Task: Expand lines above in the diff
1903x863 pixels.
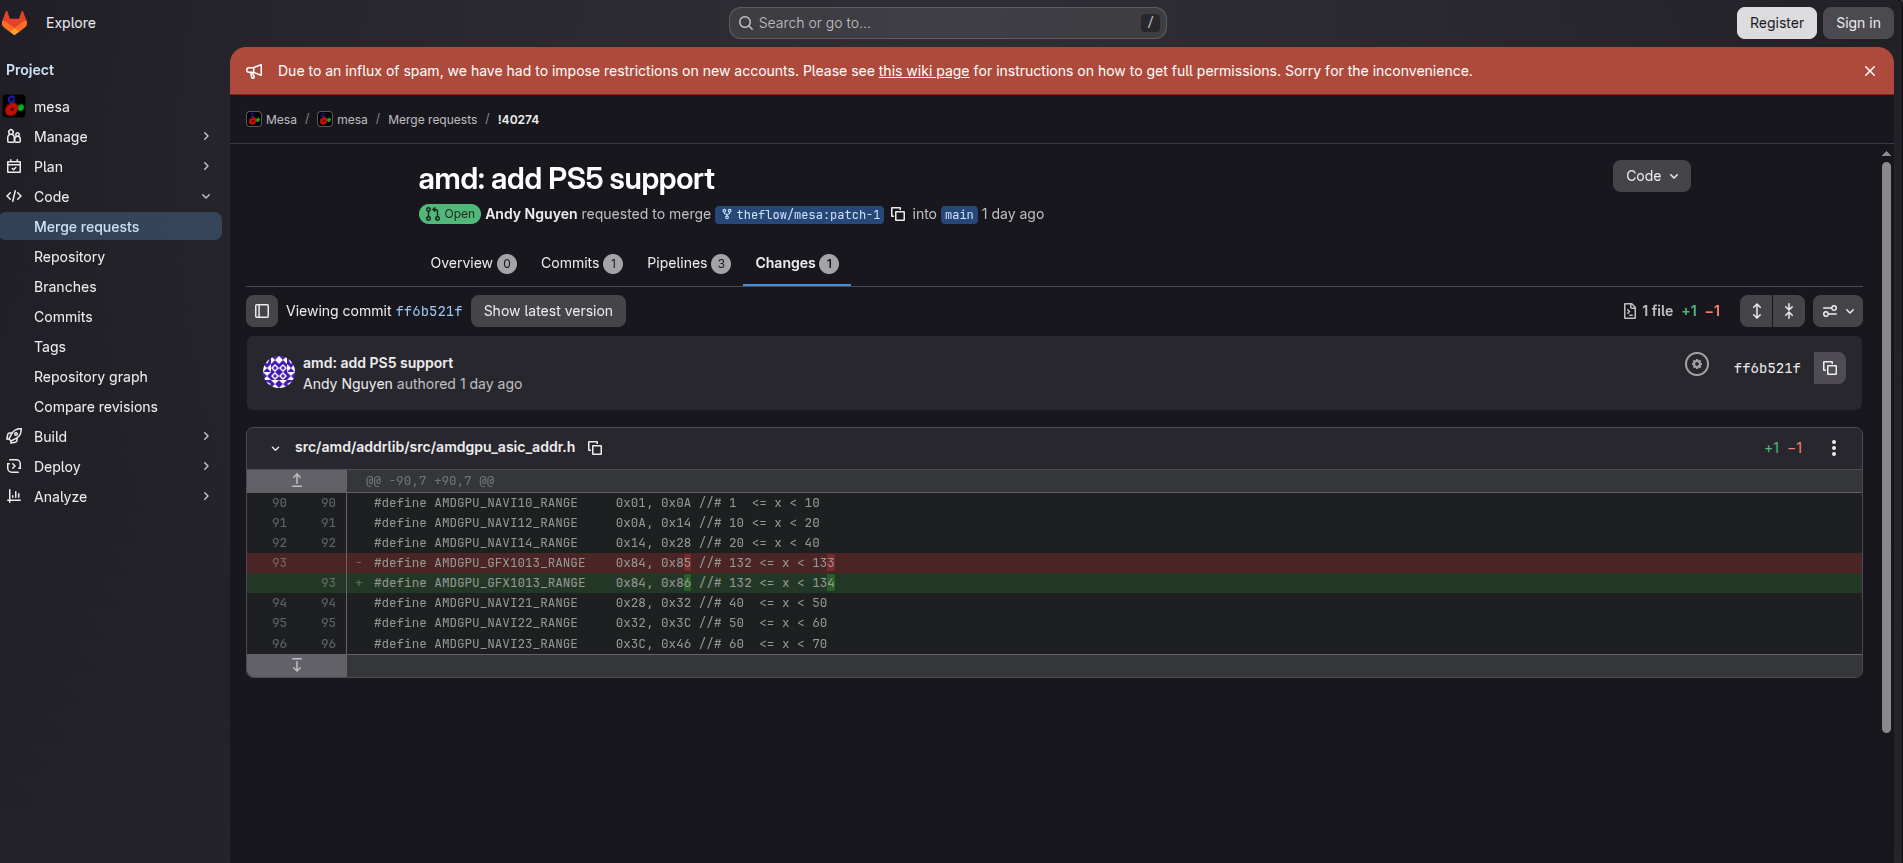Action: pyautogui.click(x=297, y=481)
